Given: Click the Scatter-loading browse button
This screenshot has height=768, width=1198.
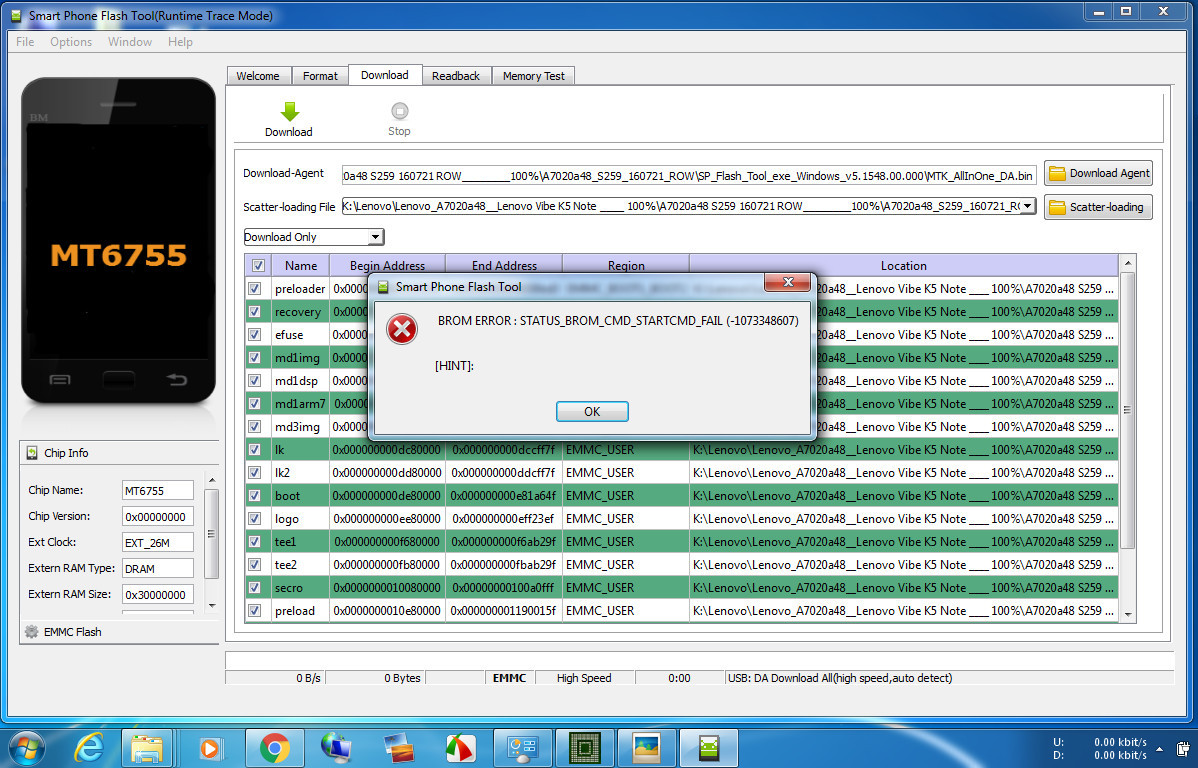Looking at the screenshot, I should tap(1099, 207).
